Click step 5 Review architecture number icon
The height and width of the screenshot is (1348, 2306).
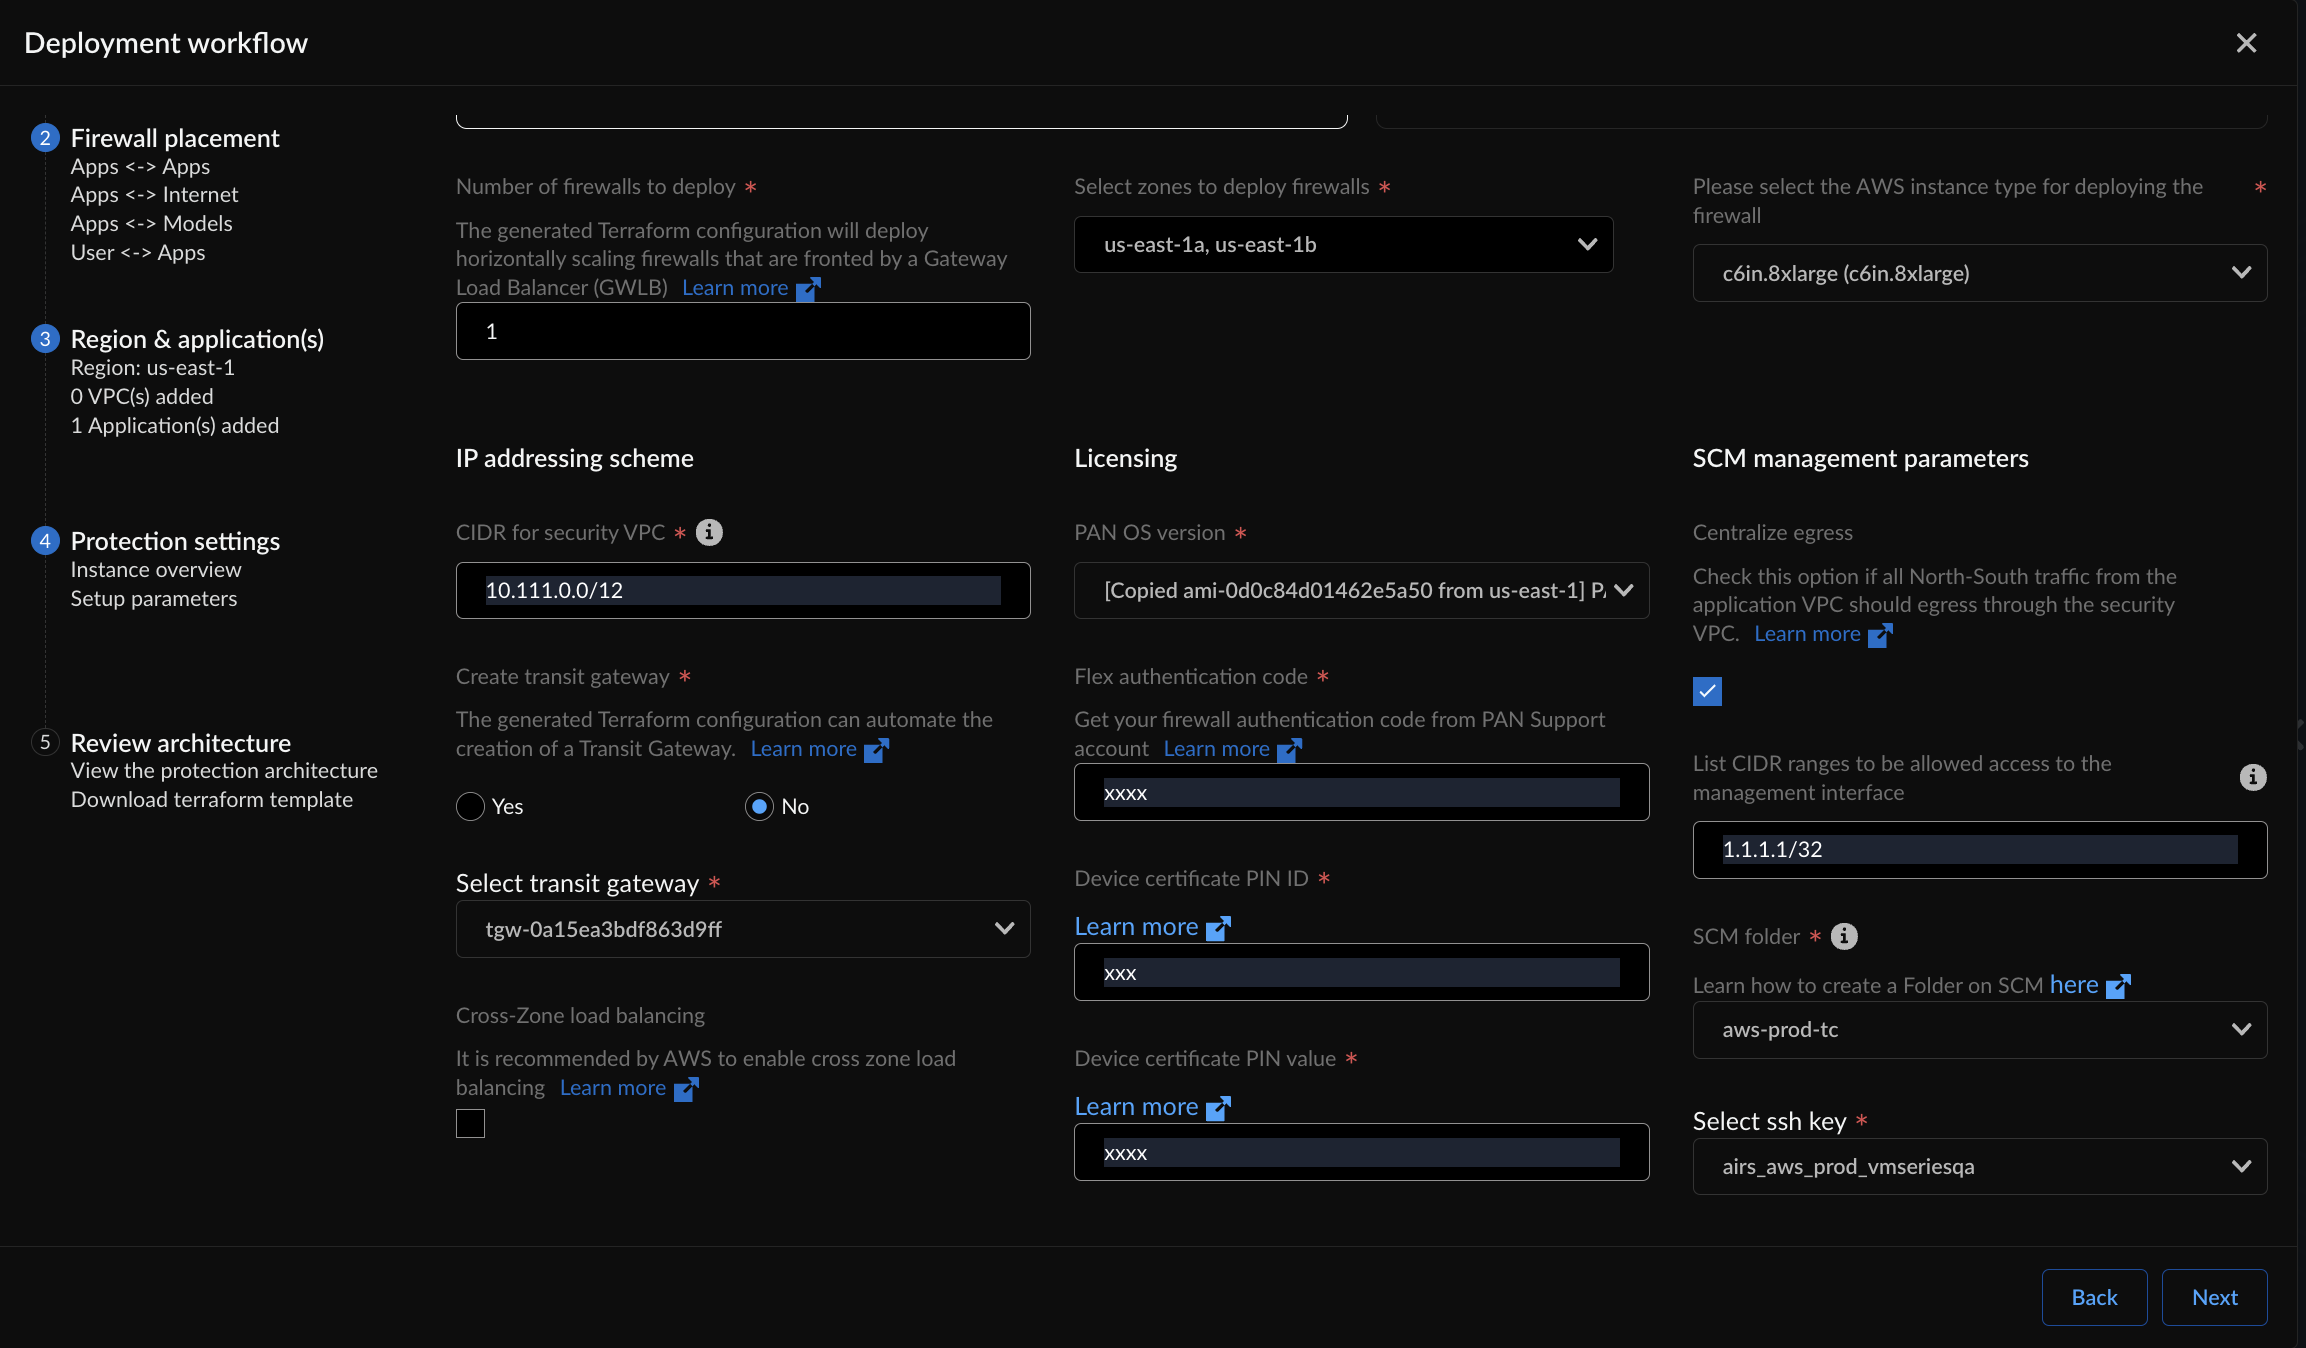pyautogui.click(x=45, y=742)
